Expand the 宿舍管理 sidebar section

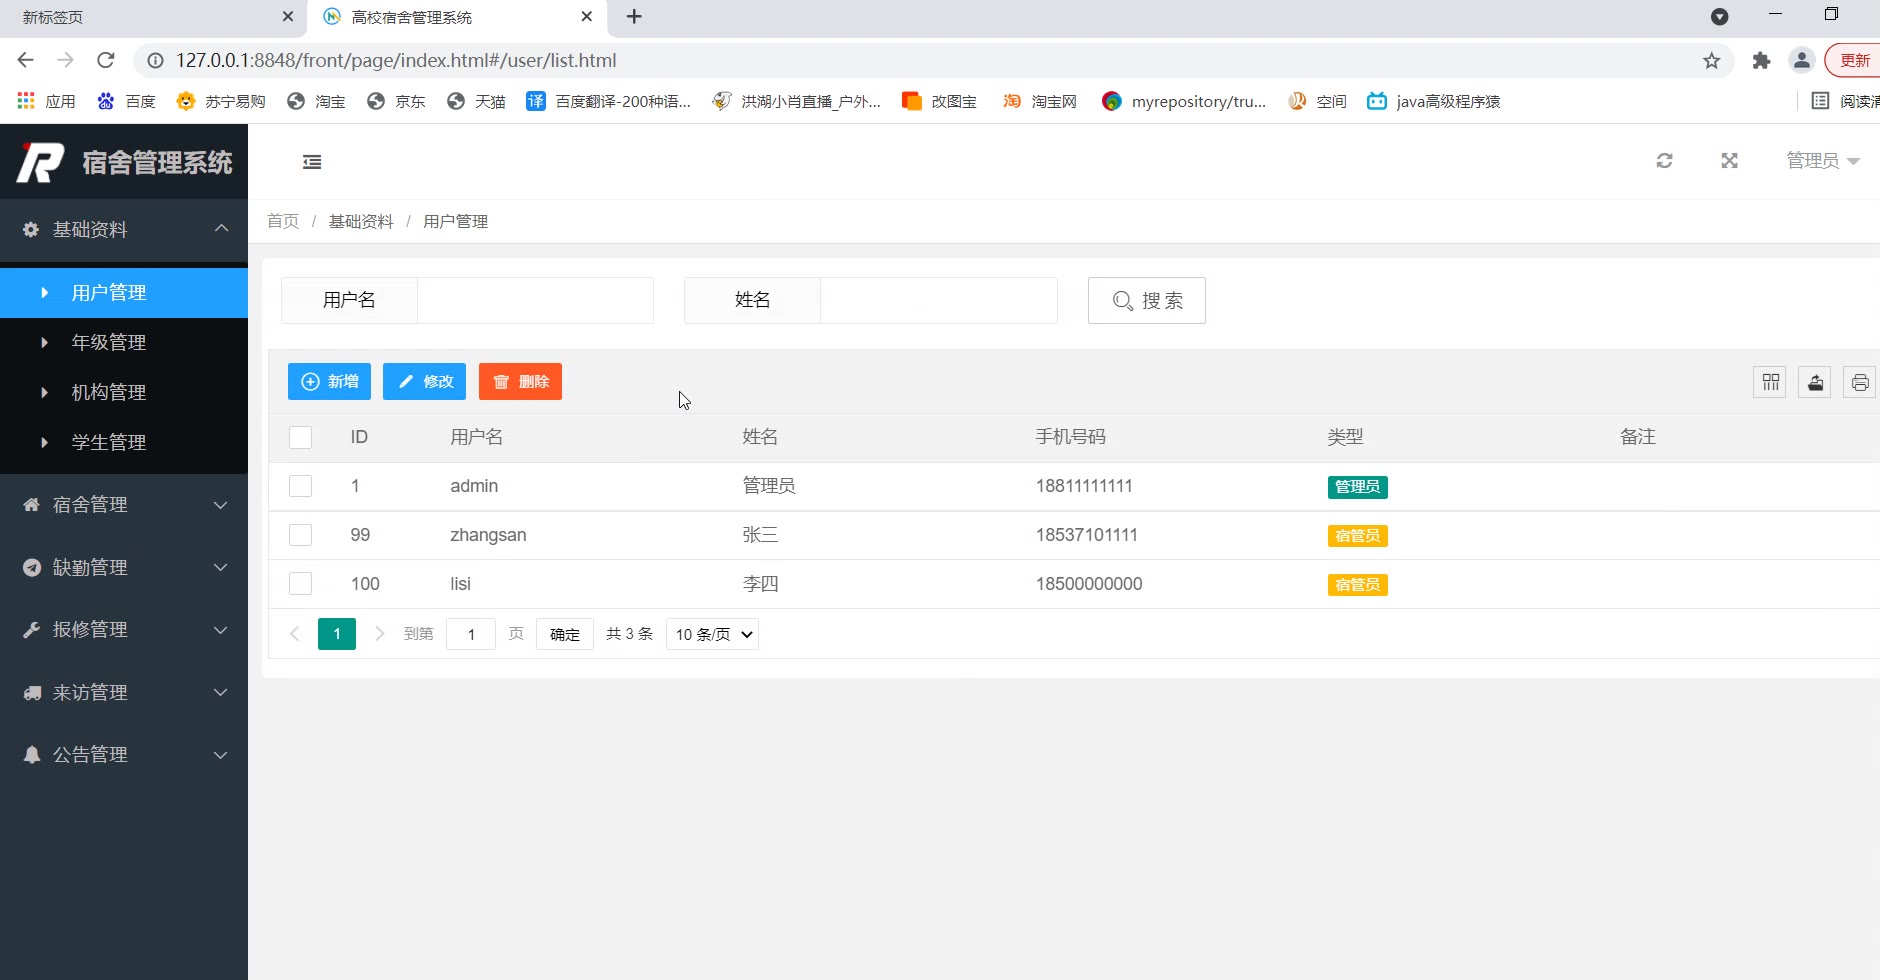click(124, 505)
